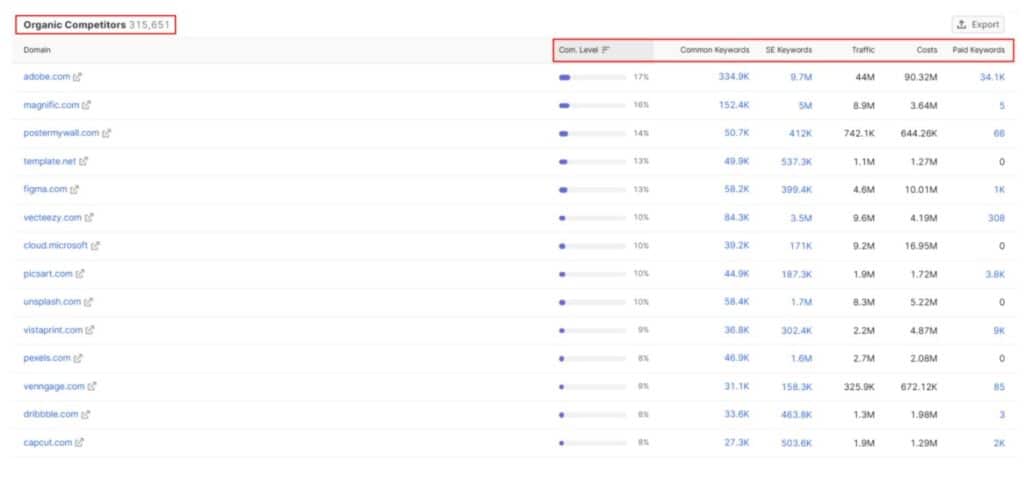
Task: Click template.net SE keywords 537.3K
Action: 797,161
